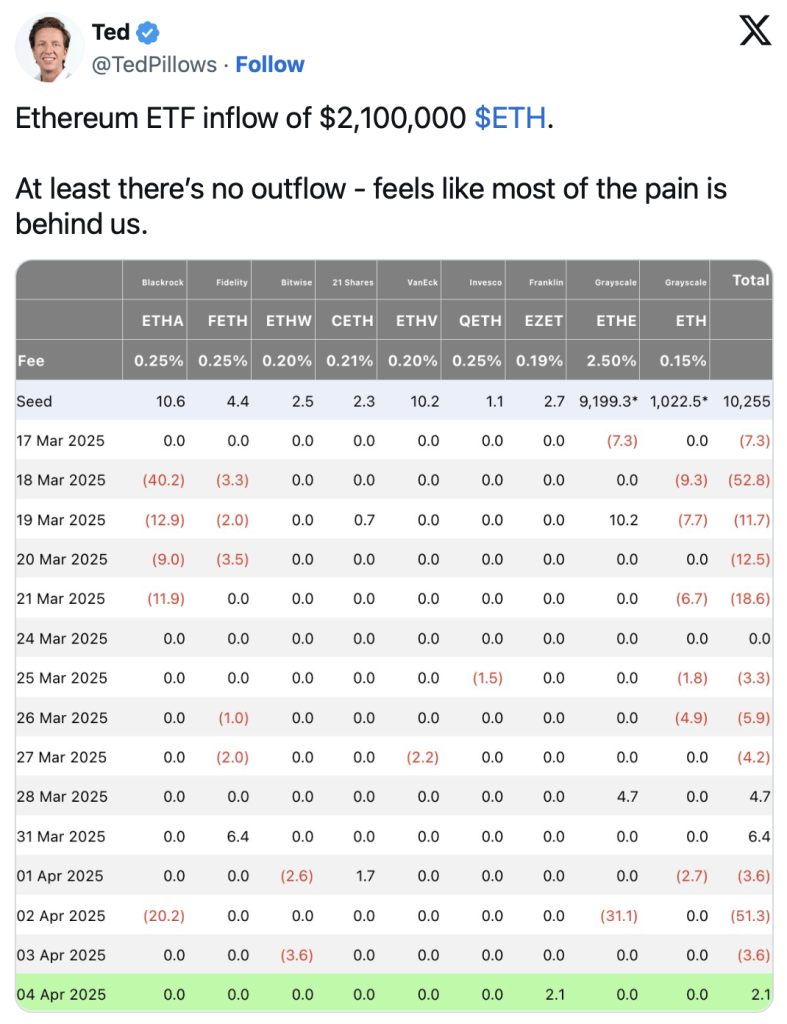Screen dimensions: 787x1024
Task: Click the EZET 2.1 inflow value
Action: point(554,994)
